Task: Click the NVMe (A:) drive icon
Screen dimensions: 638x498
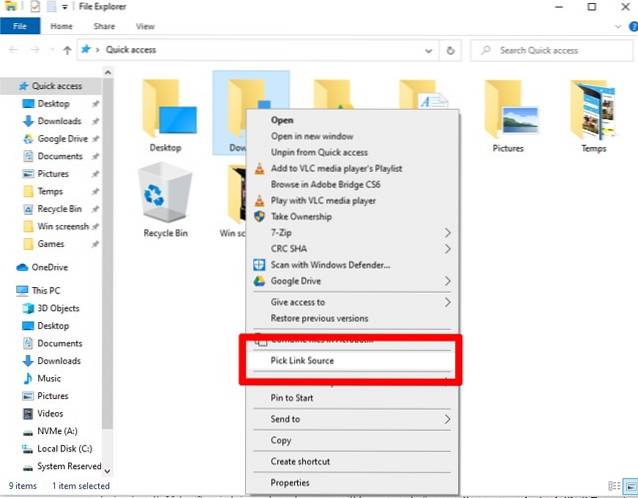Action: click(28, 432)
